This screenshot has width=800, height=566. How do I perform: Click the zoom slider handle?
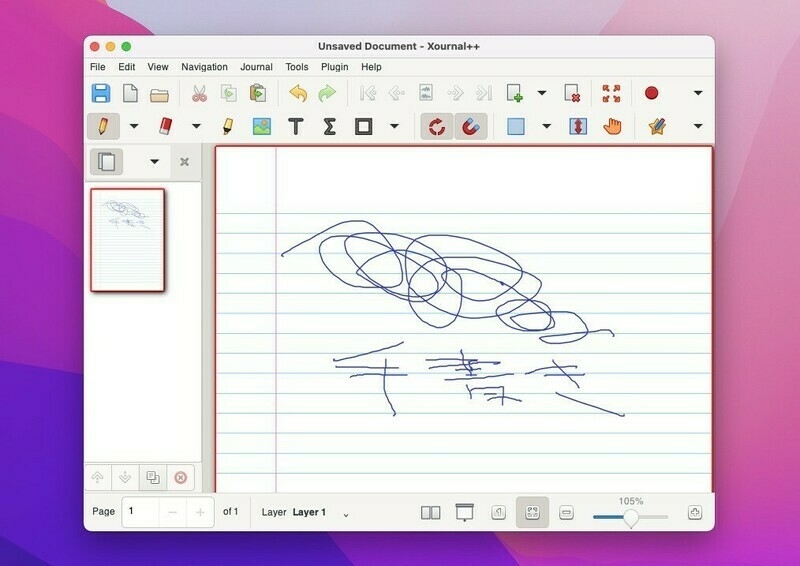631,517
